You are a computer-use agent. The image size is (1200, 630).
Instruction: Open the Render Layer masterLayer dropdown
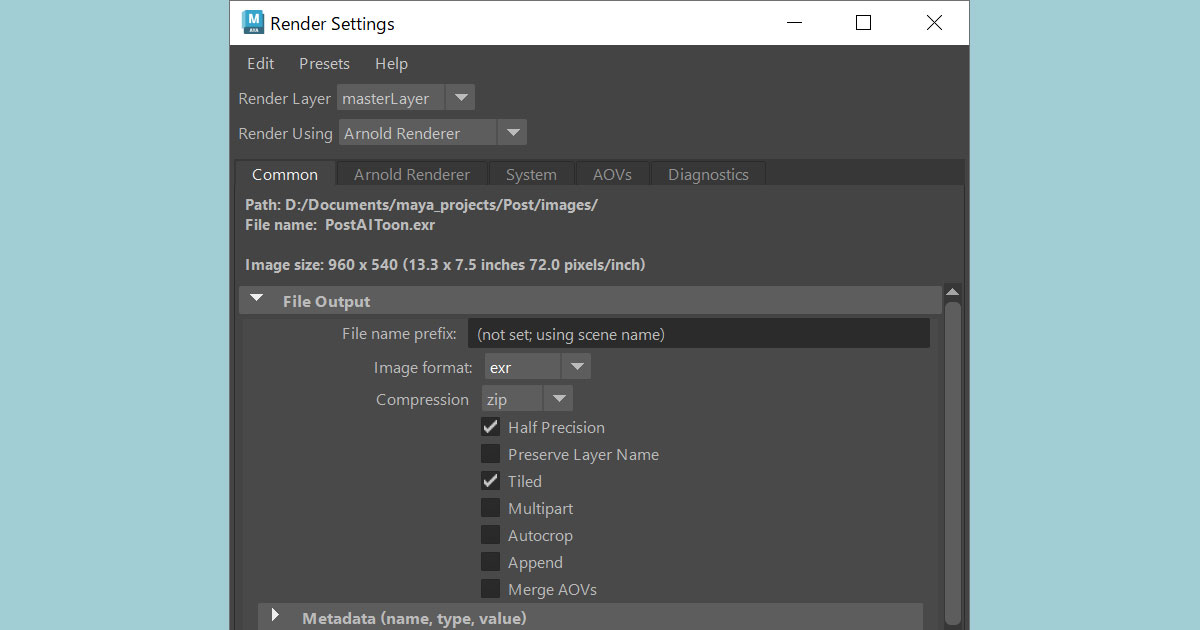pyautogui.click(x=405, y=98)
